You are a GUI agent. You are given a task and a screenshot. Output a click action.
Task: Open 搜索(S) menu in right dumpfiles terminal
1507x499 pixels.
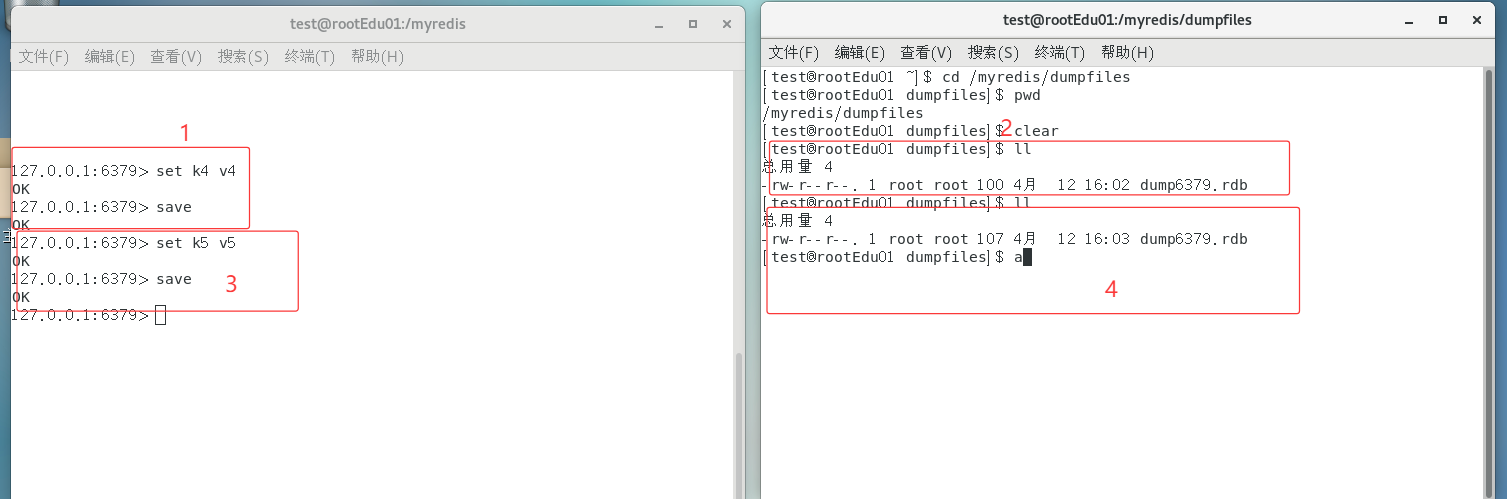pyautogui.click(x=993, y=52)
